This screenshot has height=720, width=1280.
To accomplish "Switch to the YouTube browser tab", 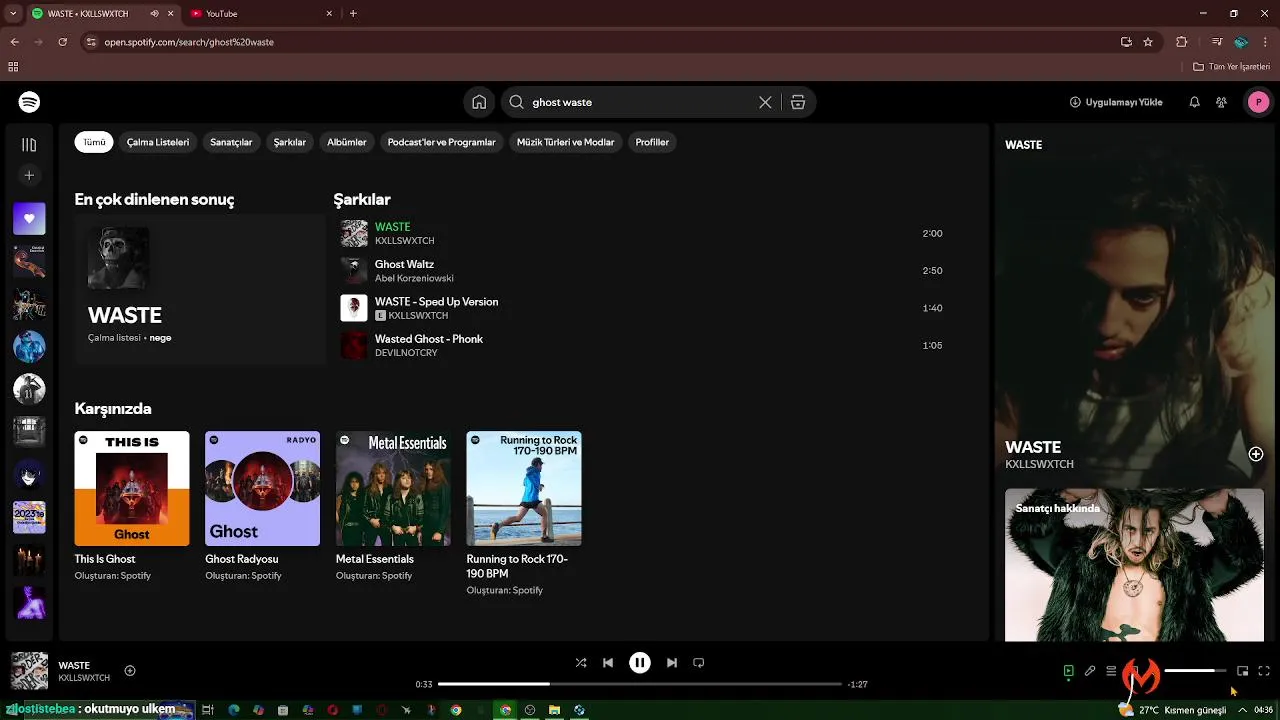I will pyautogui.click(x=260, y=14).
